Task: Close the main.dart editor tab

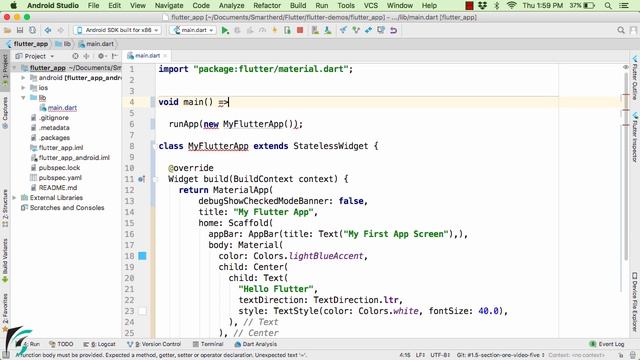Action: [x=165, y=56]
